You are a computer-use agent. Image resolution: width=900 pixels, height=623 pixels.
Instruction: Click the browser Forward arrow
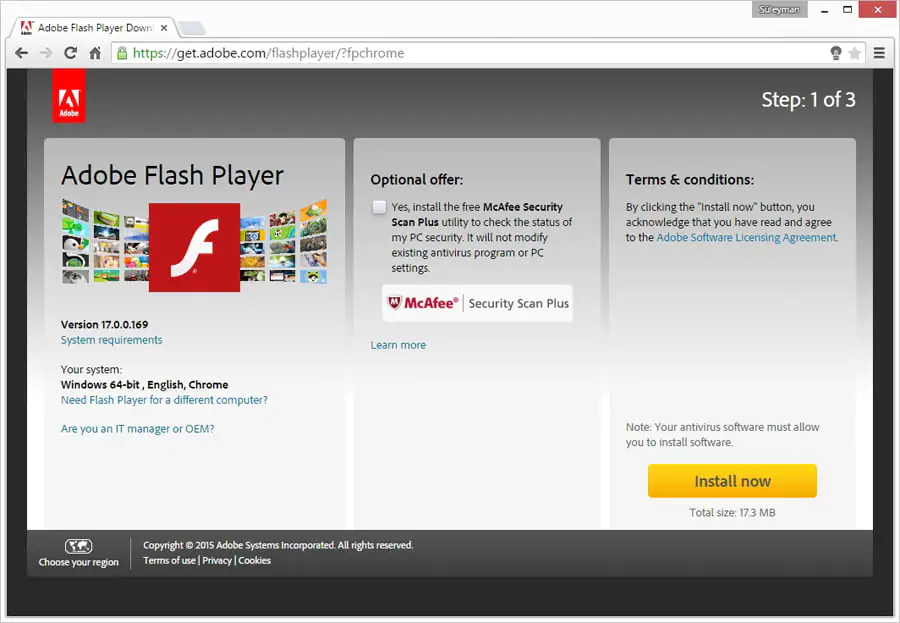coord(45,53)
